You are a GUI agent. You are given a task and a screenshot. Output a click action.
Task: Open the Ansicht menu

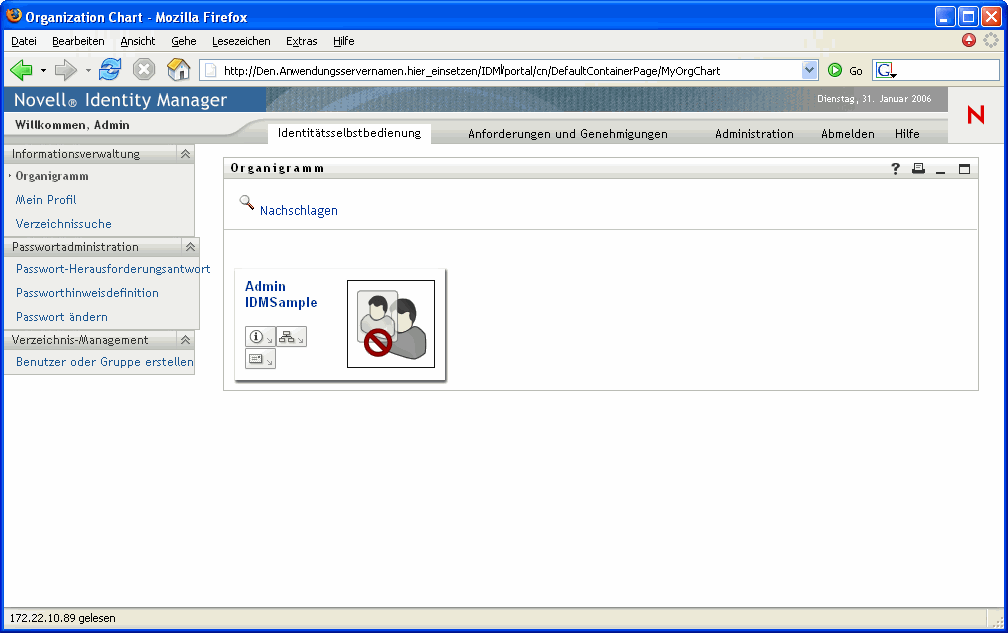138,41
